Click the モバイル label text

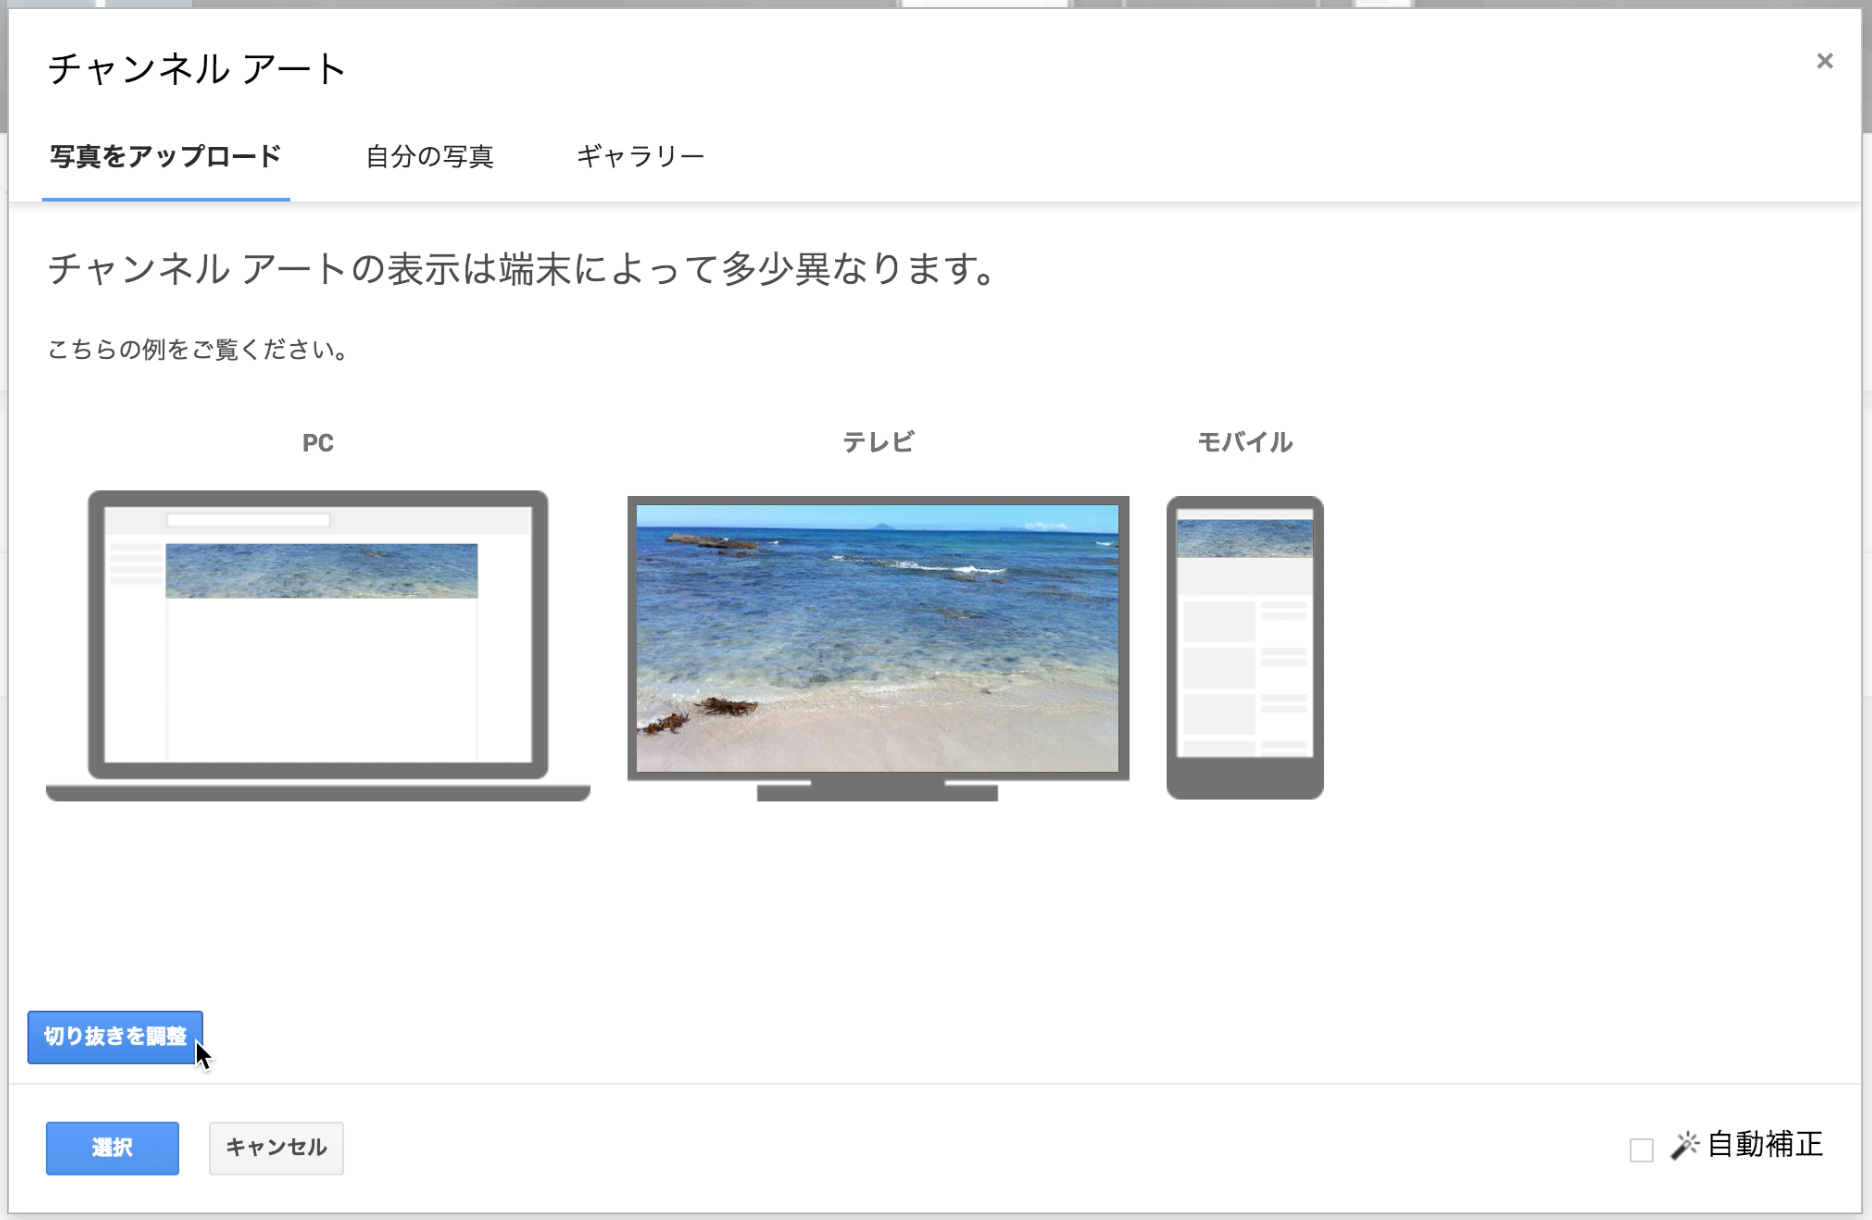point(1245,442)
